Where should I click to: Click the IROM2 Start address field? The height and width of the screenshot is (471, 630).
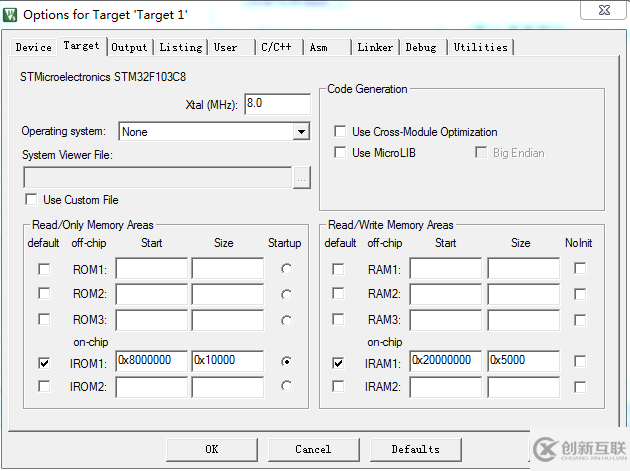pyautogui.click(x=151, y=387)
